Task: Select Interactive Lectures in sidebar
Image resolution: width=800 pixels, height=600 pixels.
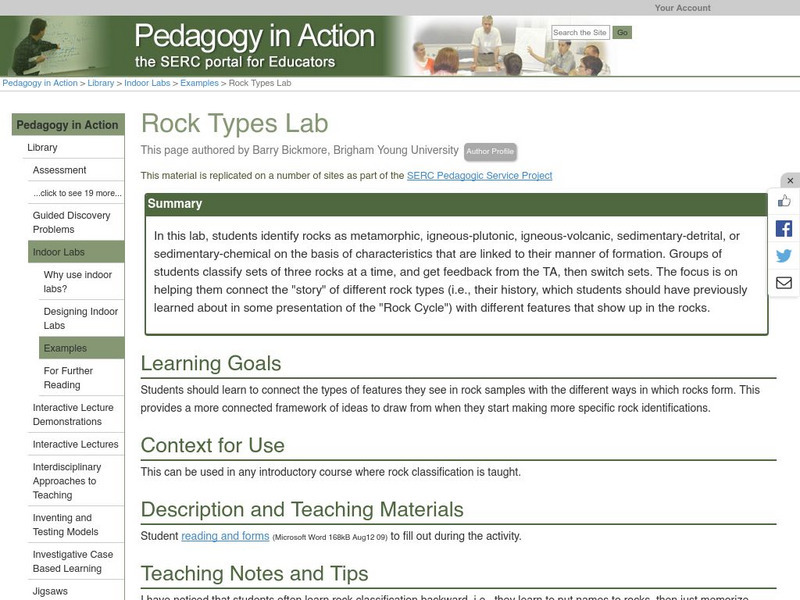Action: (75, 444)
